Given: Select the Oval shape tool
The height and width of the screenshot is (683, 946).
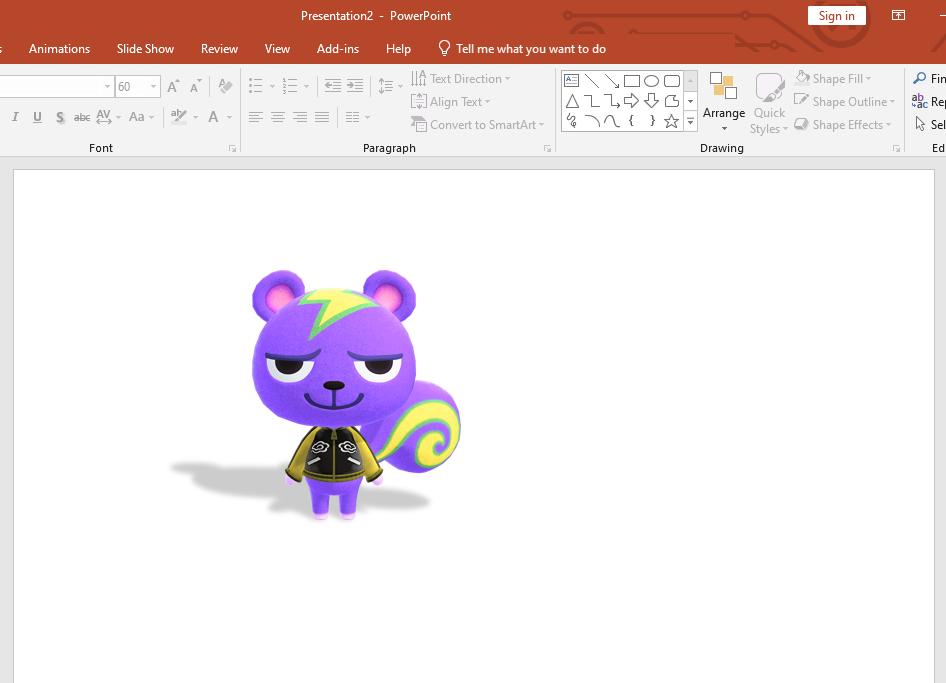Looking at the screenshot, I should coord(651,80).
